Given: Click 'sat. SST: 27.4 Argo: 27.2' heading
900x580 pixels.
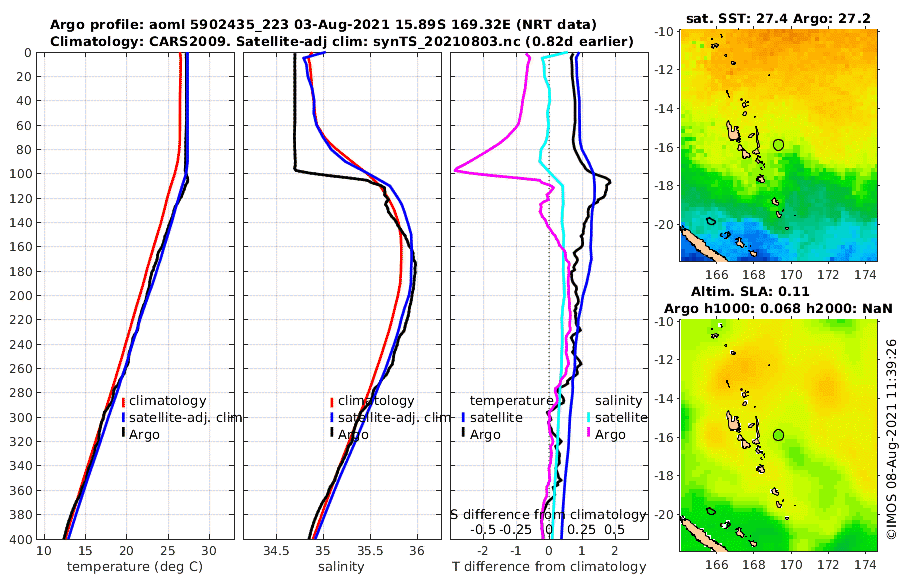Looking at the screenshot, I should click(x=778, y=18).
